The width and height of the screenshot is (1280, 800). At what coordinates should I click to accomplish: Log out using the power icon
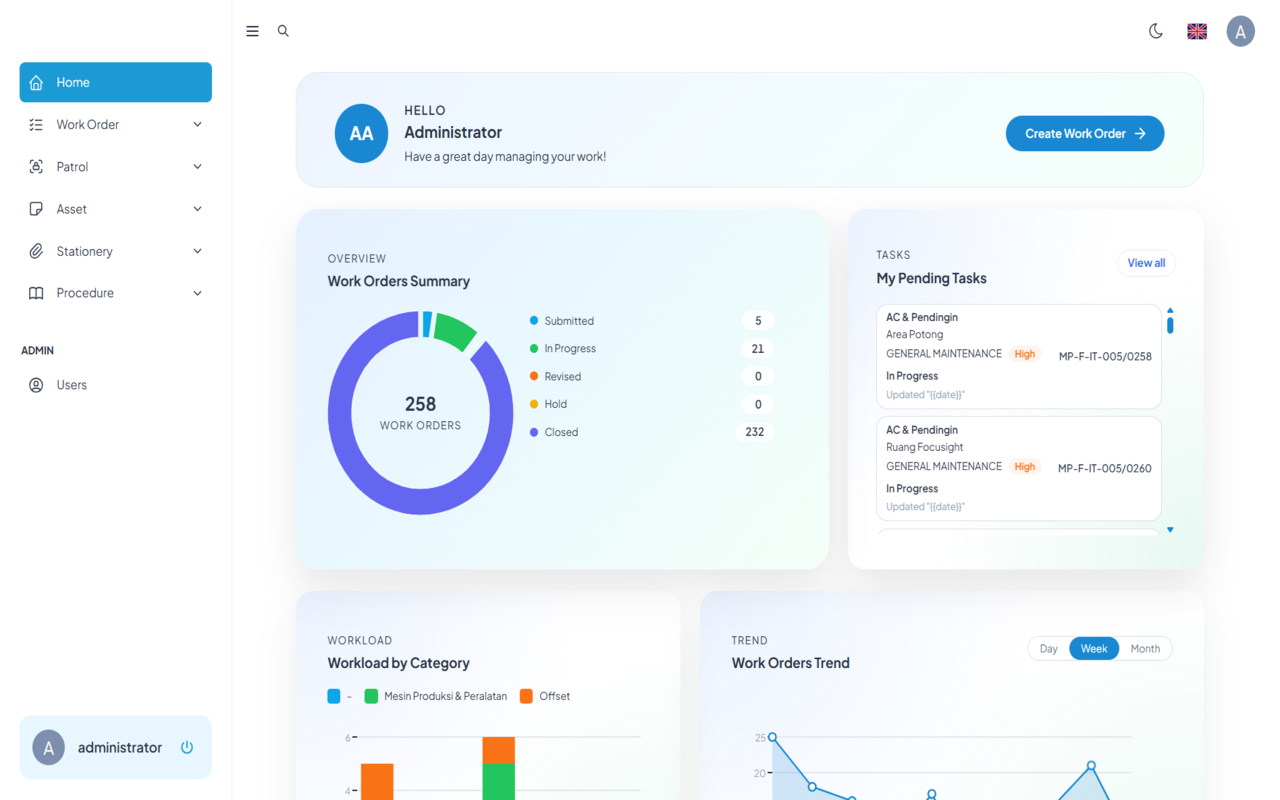coord(187,747)
